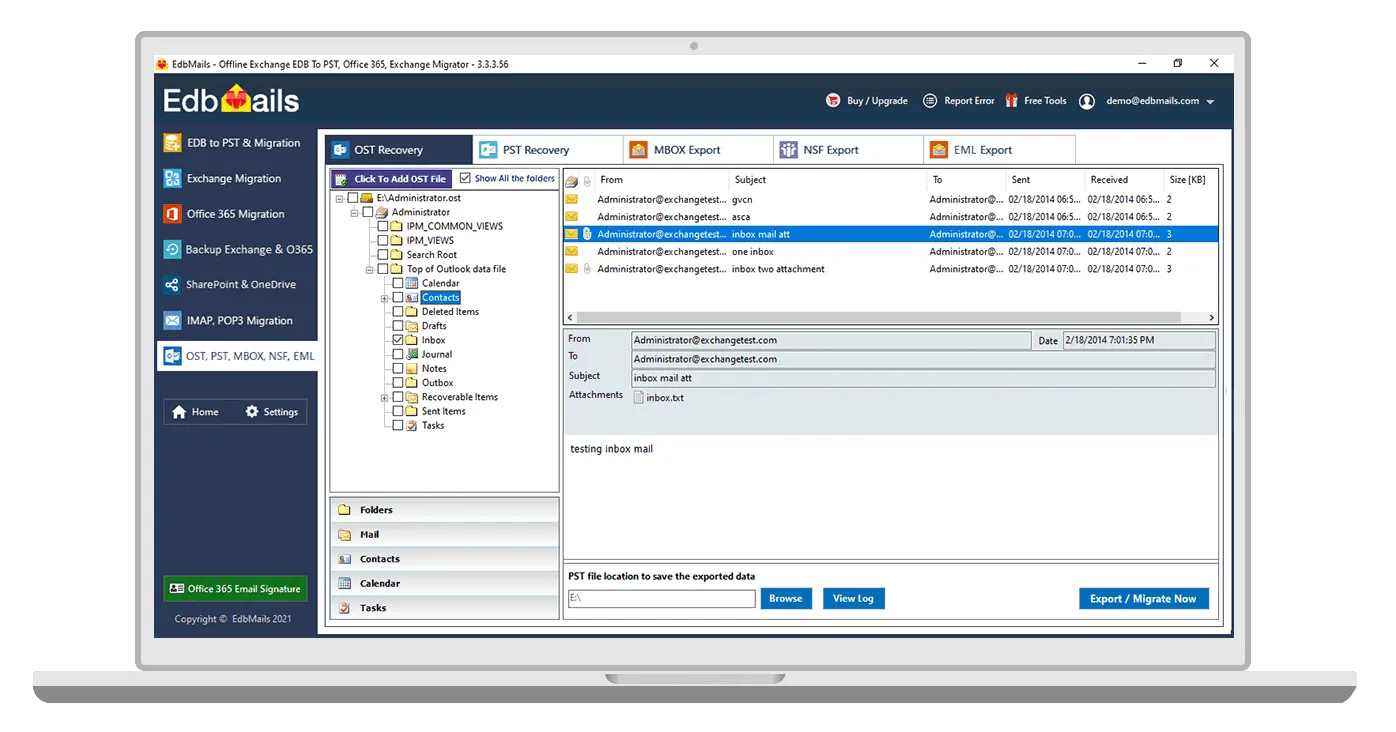Click the View Log button
This screenshot has width=1396, height=732.
(853, 599)
